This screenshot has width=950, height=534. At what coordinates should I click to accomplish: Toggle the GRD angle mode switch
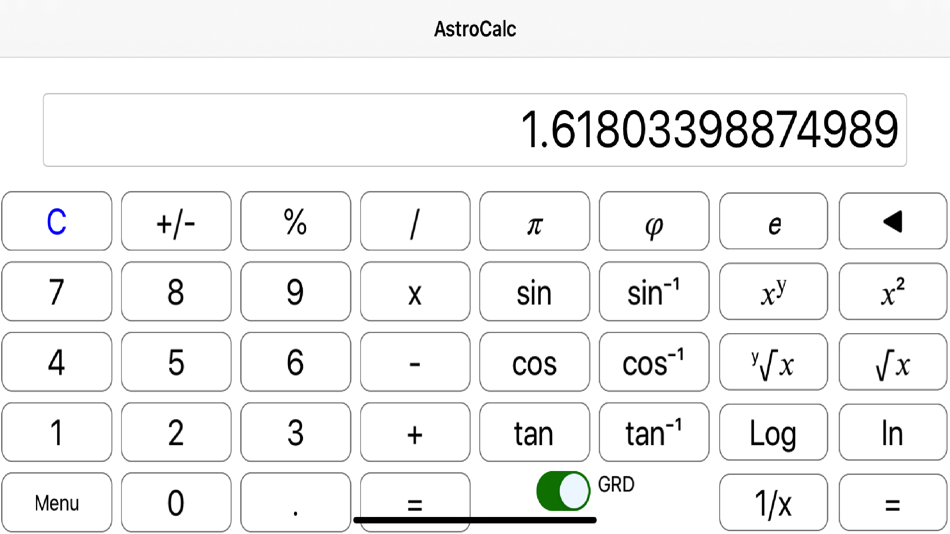click(563, 490)
